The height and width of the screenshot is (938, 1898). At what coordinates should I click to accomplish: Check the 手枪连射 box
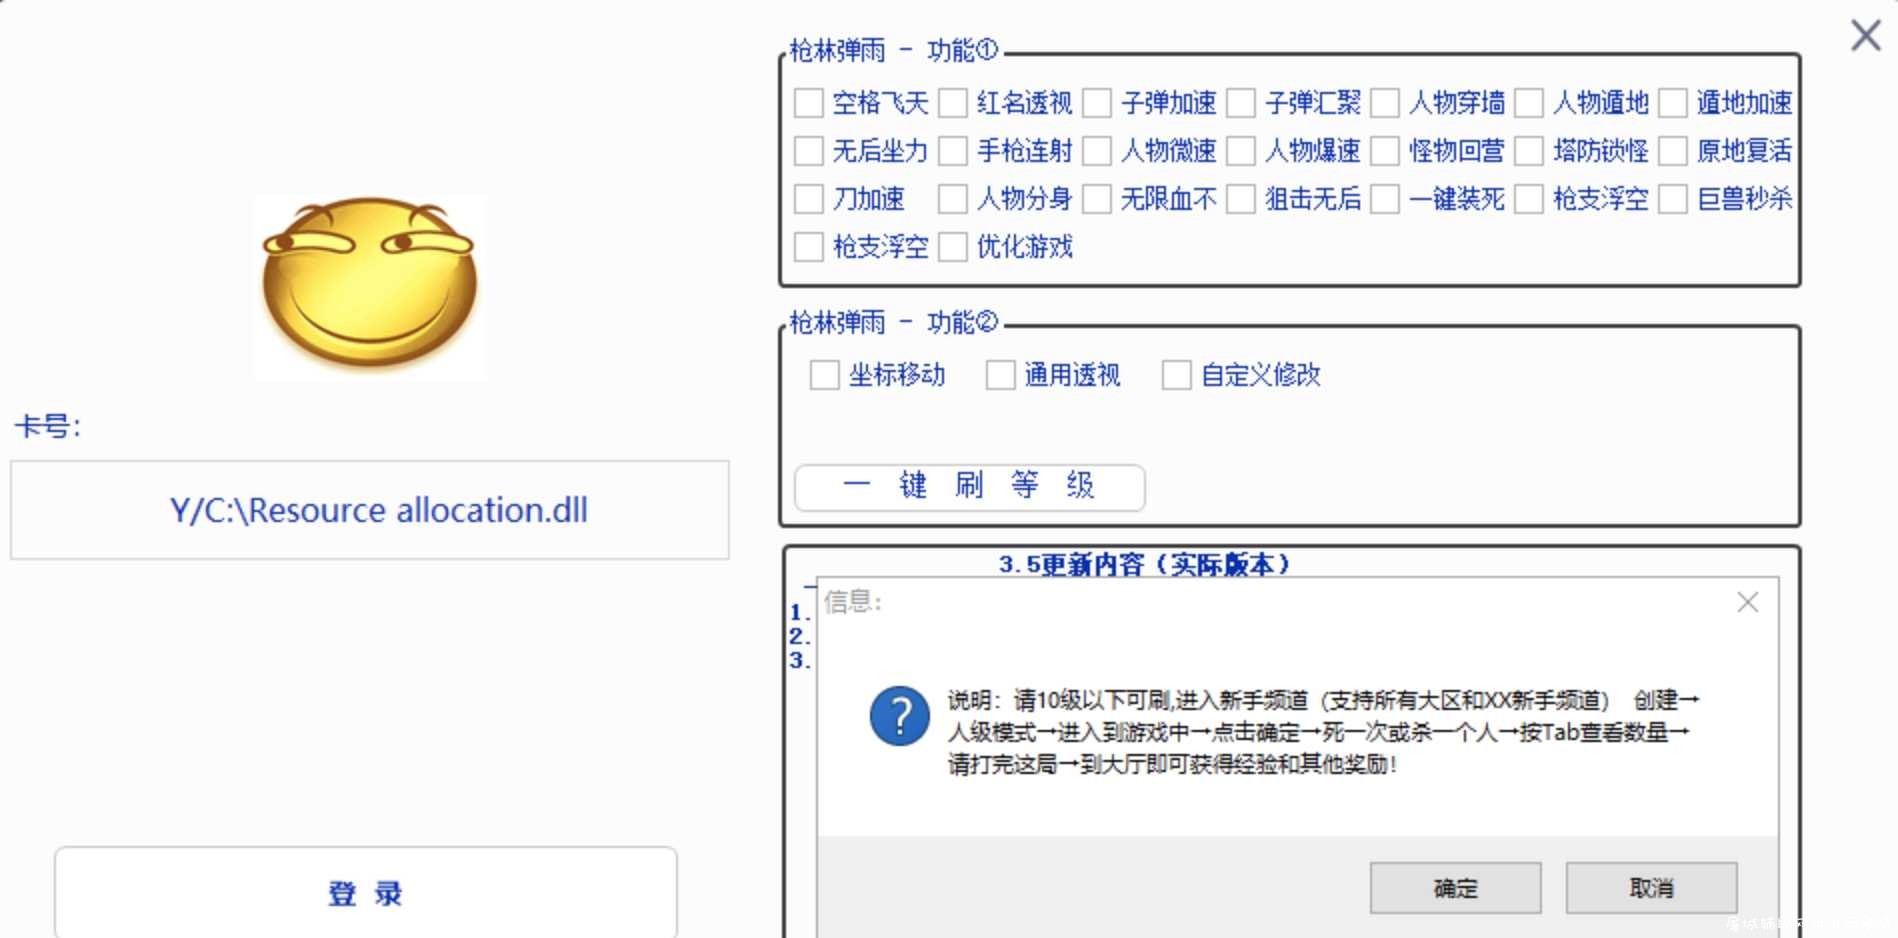point(952,151)
